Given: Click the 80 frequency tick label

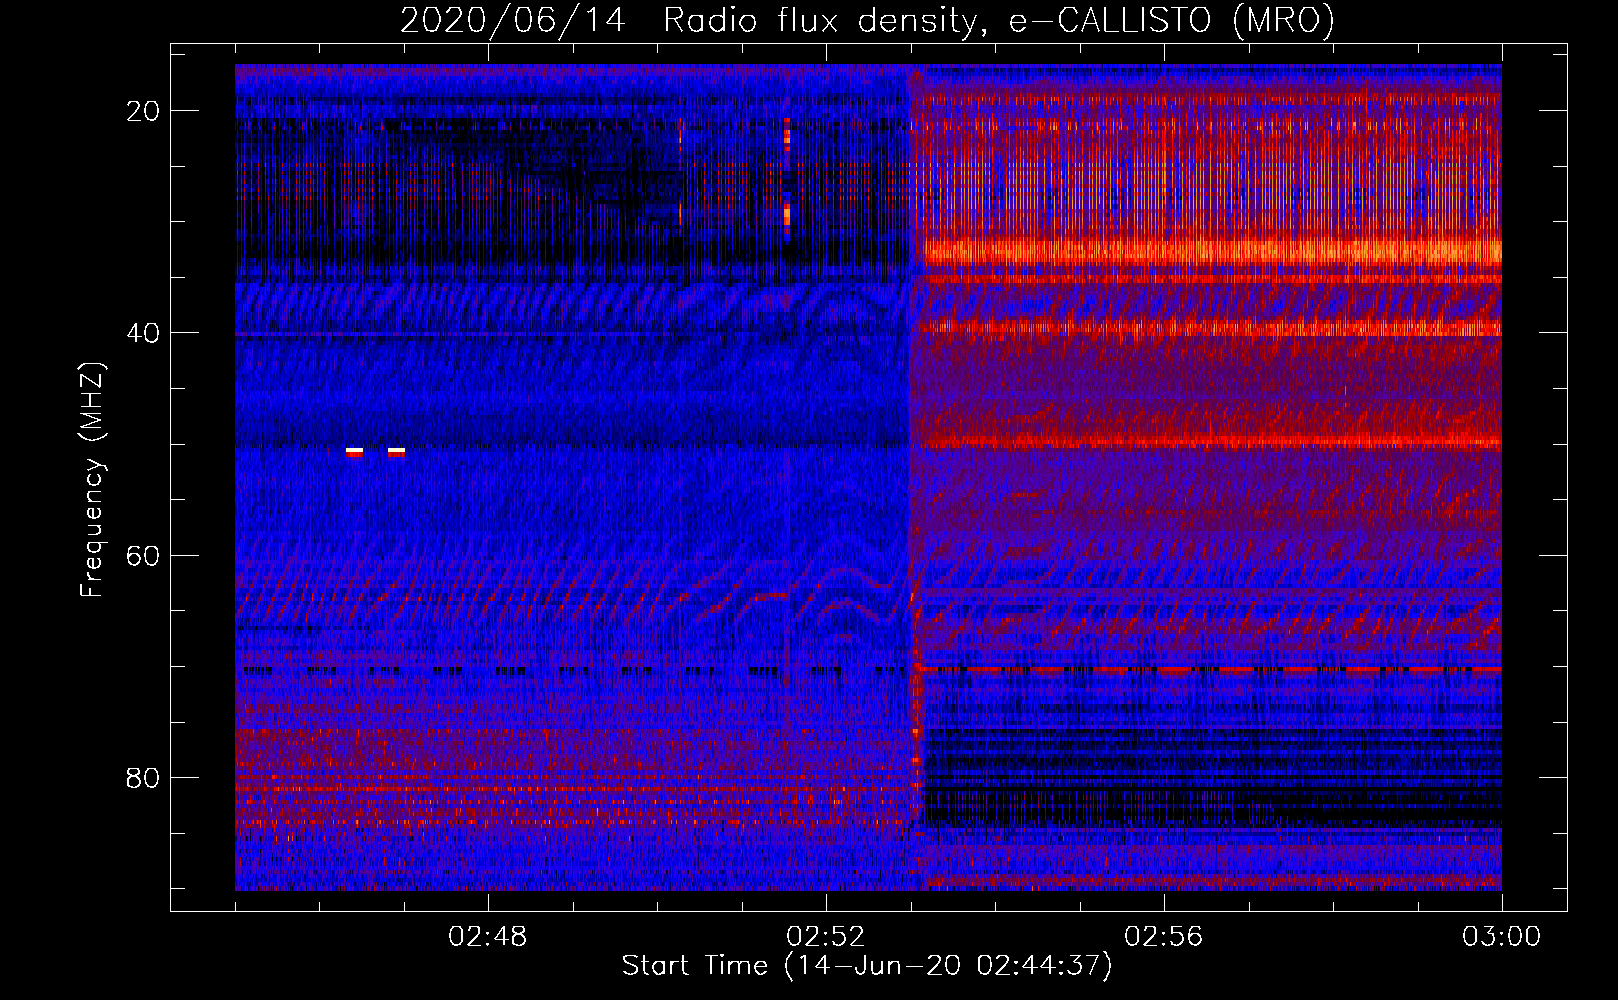Looking at the screenshot, I should 144,777.
